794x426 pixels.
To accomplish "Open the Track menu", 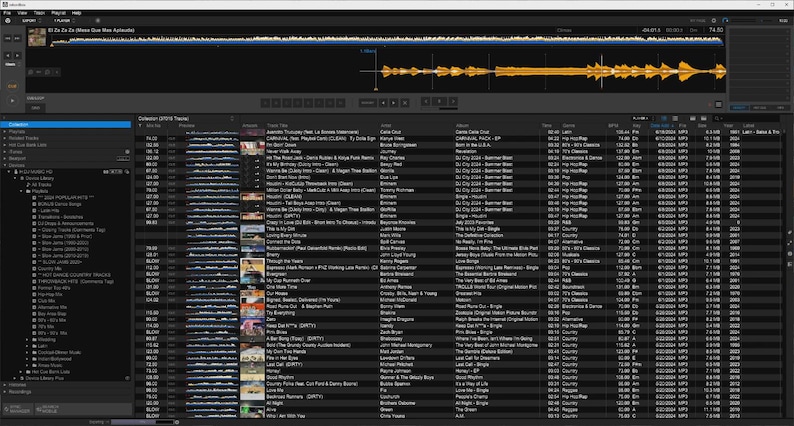I will [x=39, y=13].
